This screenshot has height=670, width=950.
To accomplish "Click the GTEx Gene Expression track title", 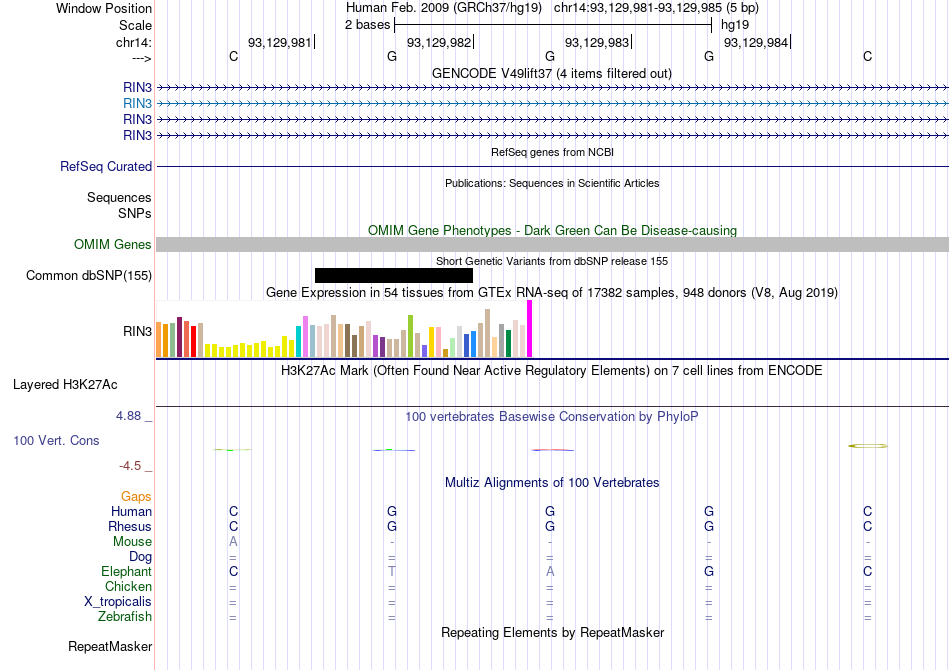I will point(552,293).
